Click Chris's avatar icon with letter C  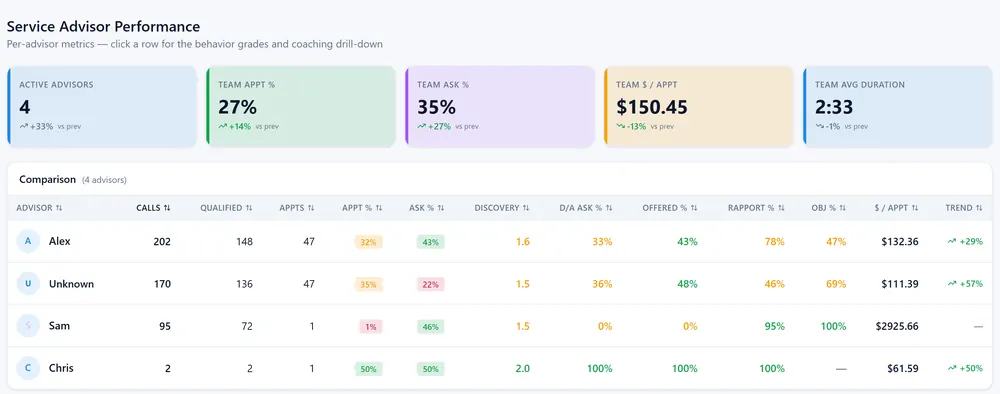[27, 368]
